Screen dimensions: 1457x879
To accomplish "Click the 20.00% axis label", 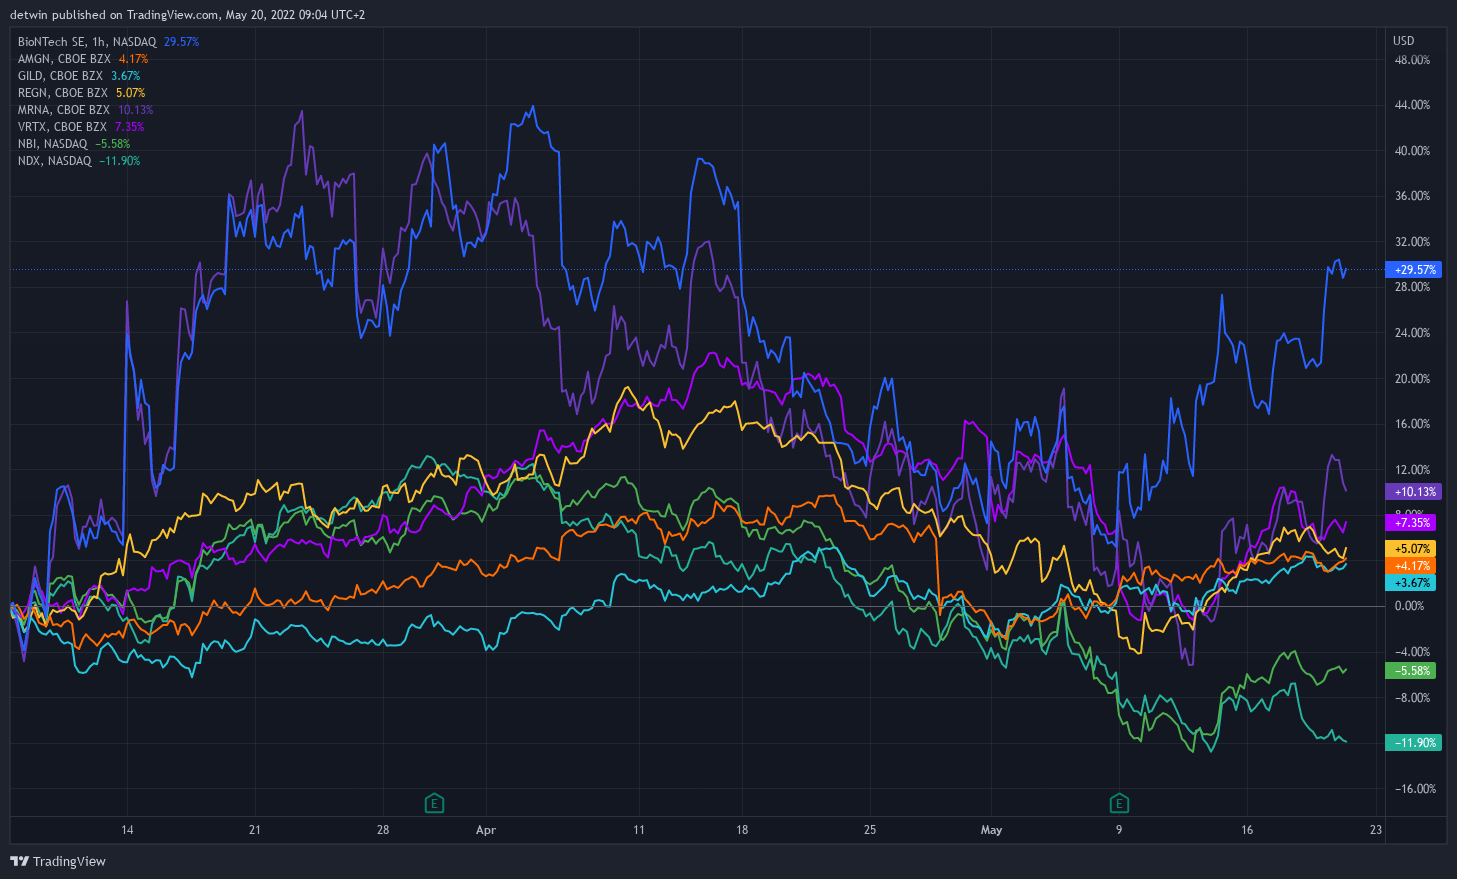I will [1412, 379].
